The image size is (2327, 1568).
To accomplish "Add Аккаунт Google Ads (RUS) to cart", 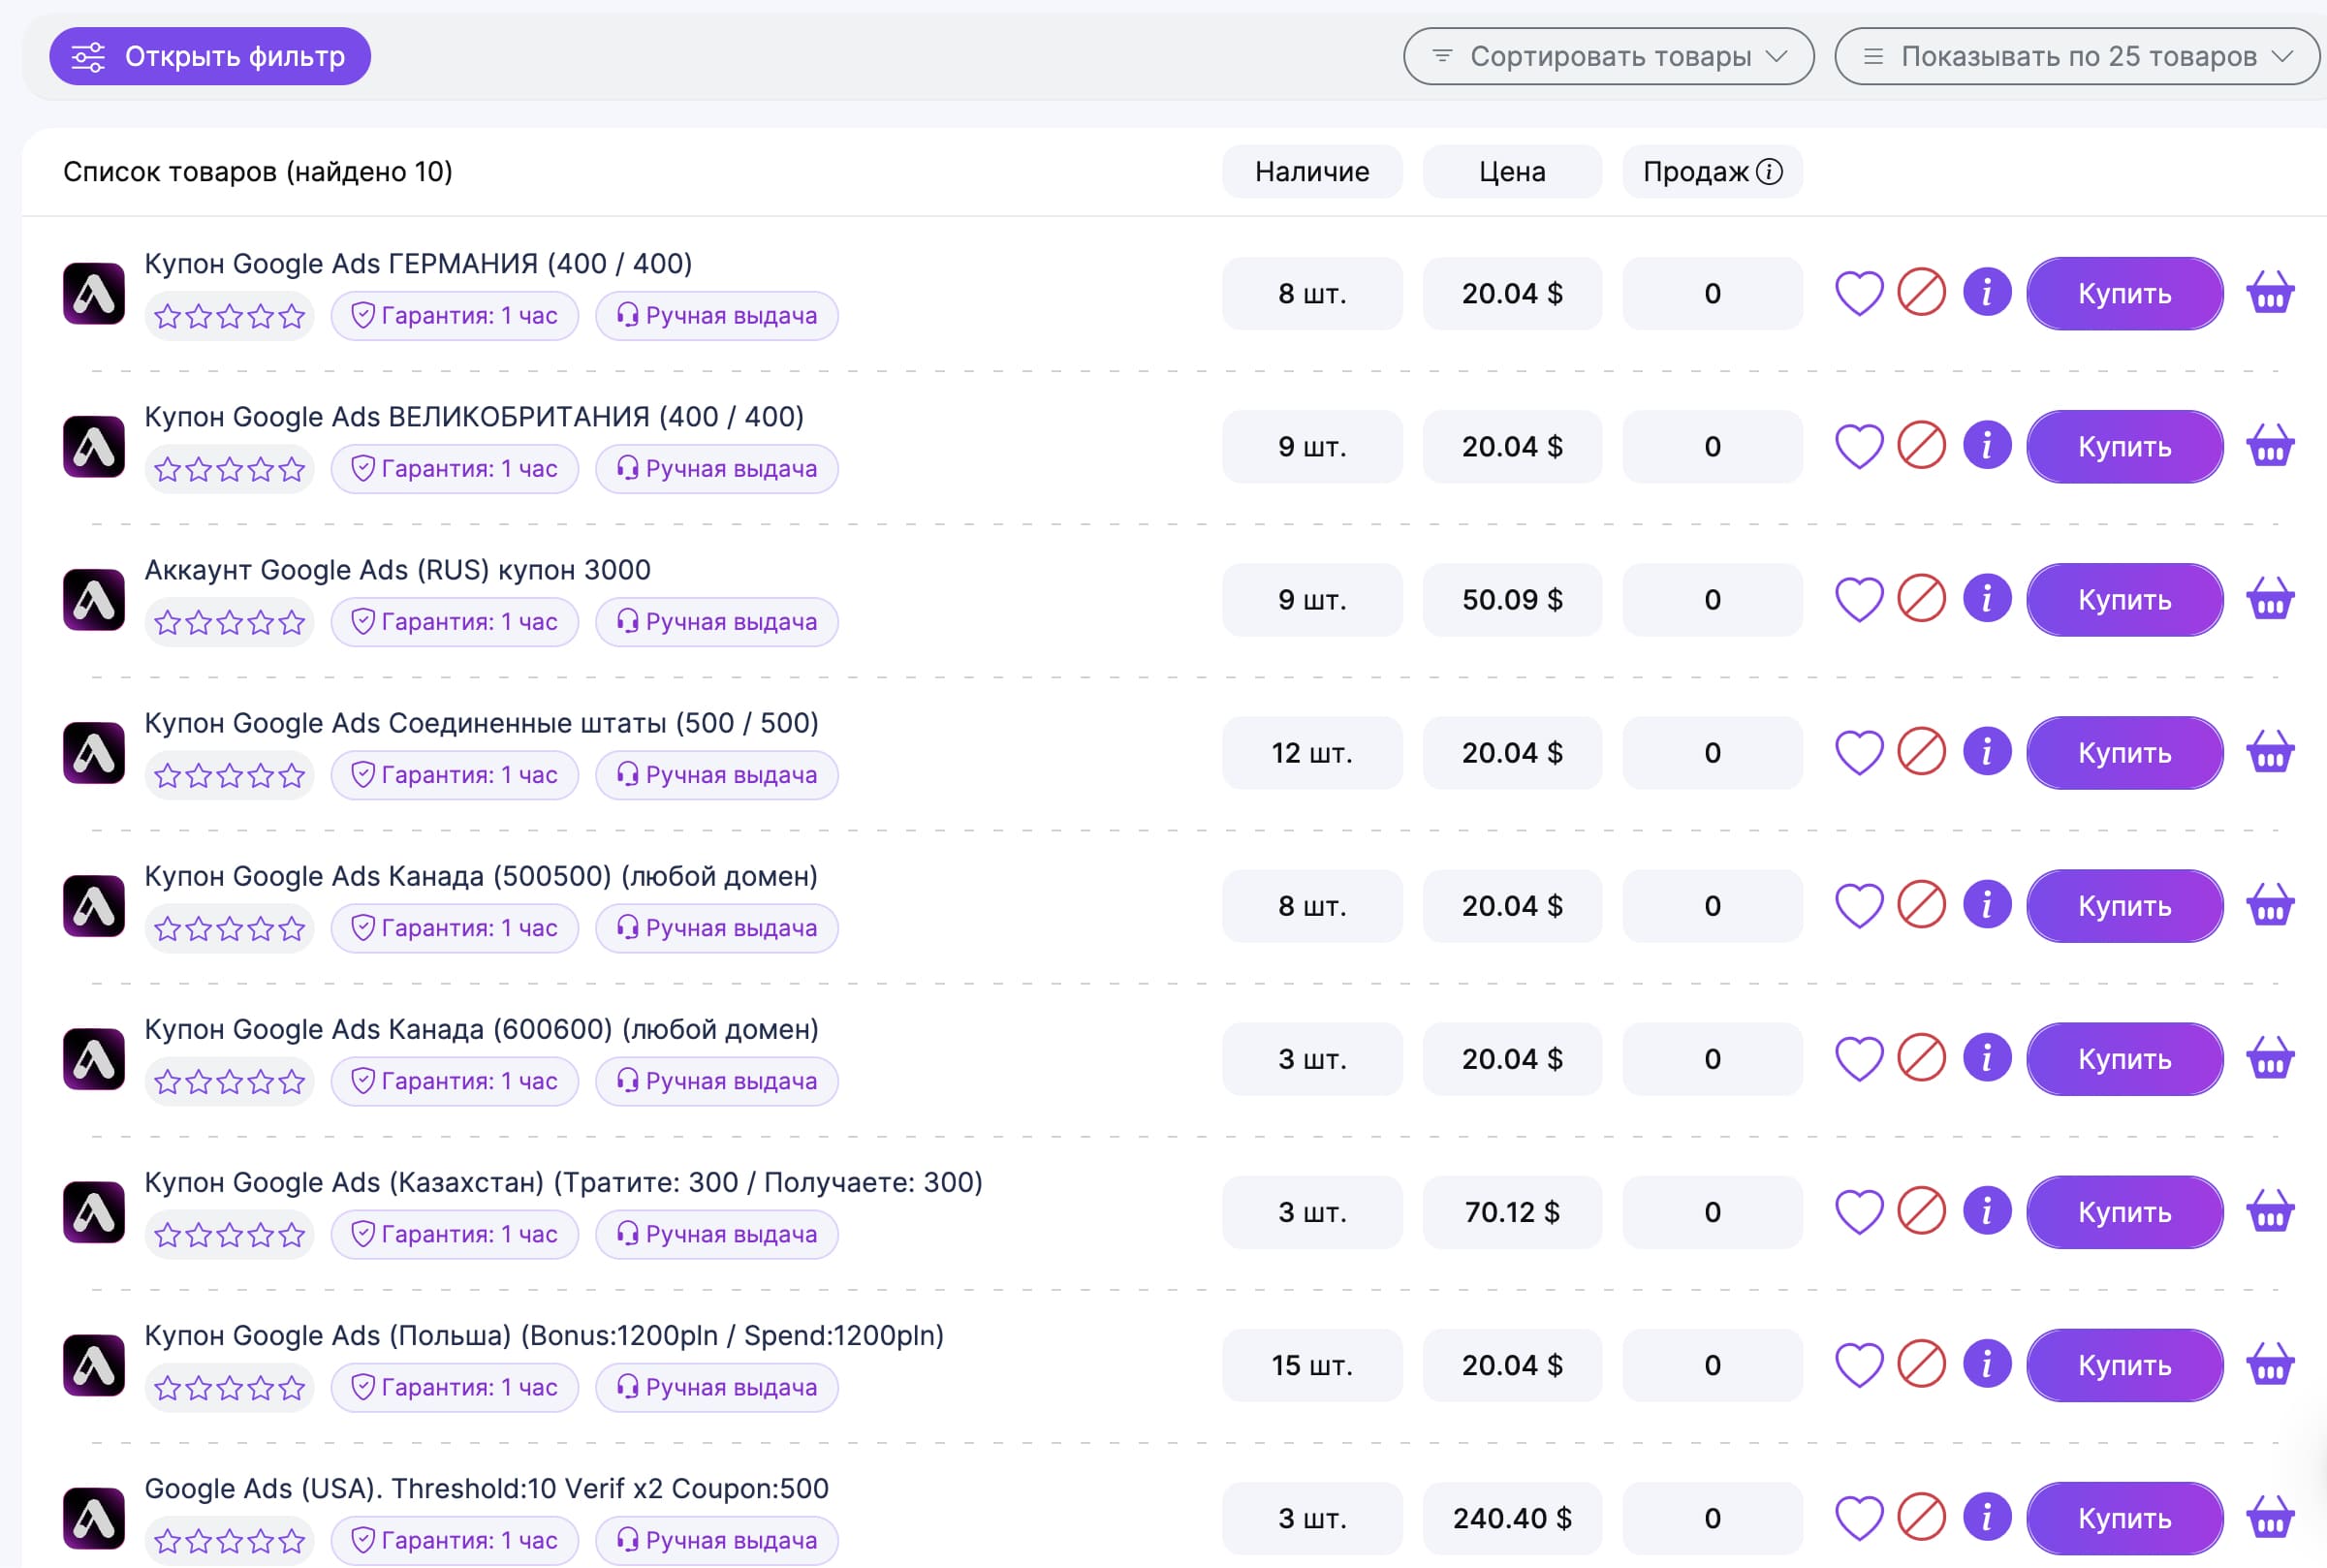I will [2270, 599].
